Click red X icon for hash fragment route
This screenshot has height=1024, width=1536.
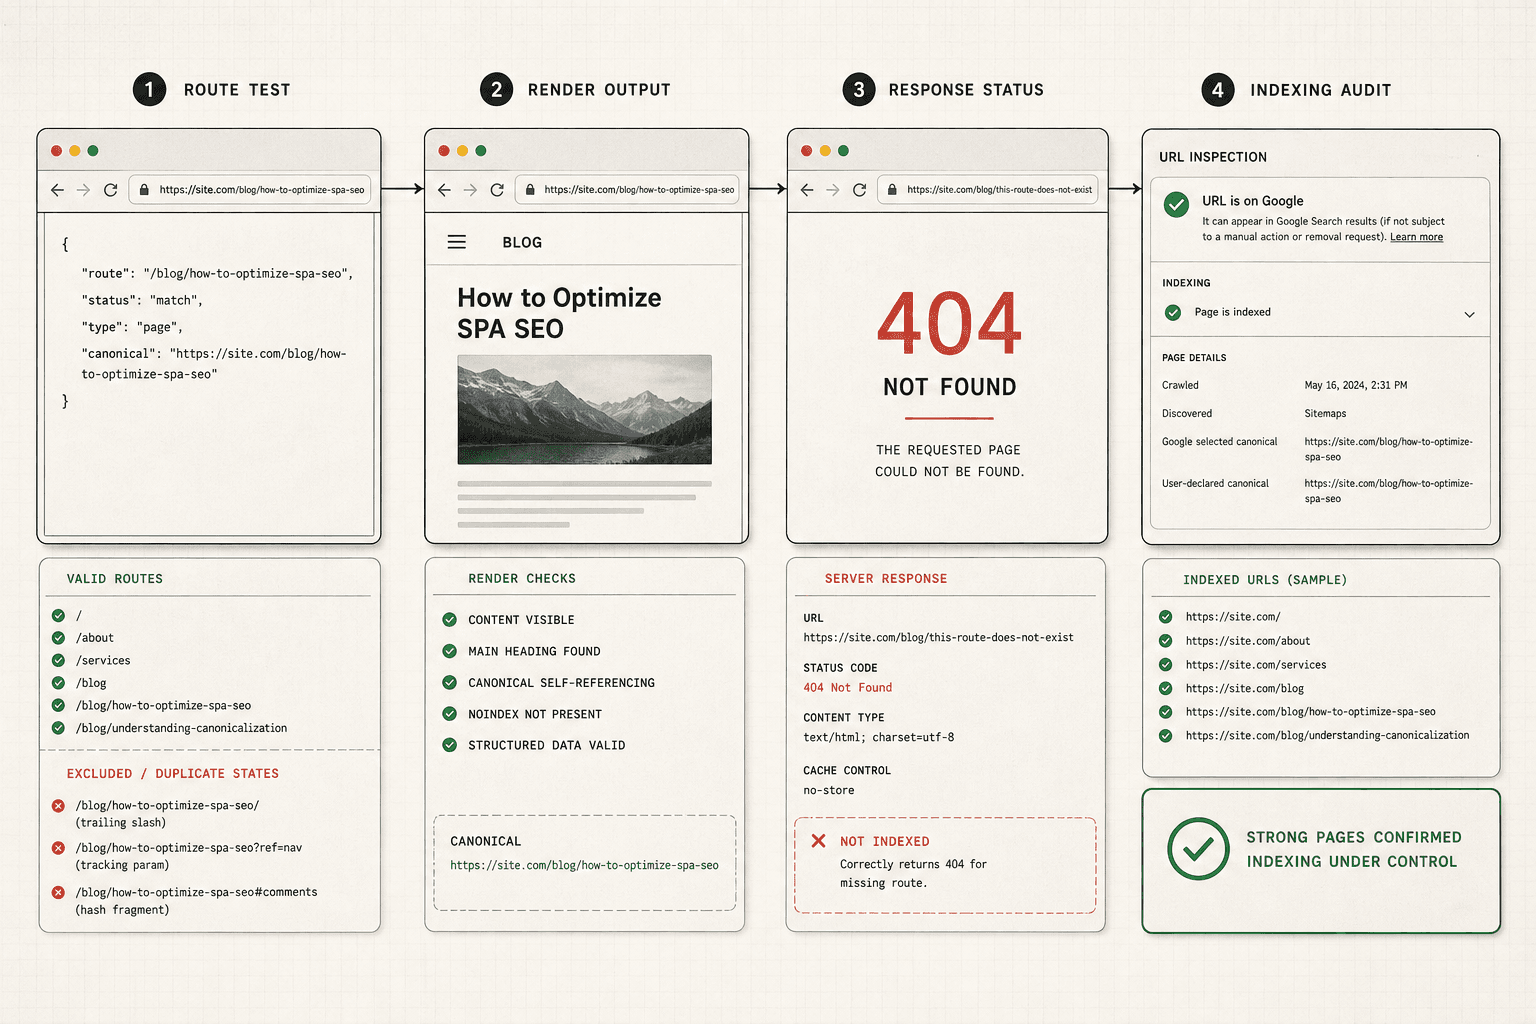coord(58,893)
